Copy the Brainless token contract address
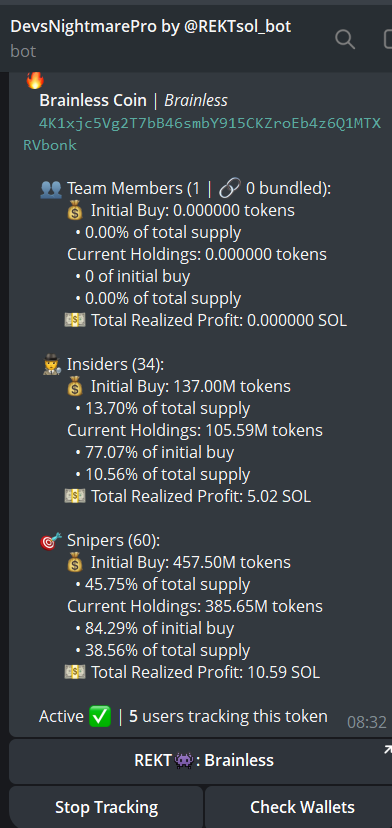The width and height of the screenshot is (392, 828). pos(202,134)
